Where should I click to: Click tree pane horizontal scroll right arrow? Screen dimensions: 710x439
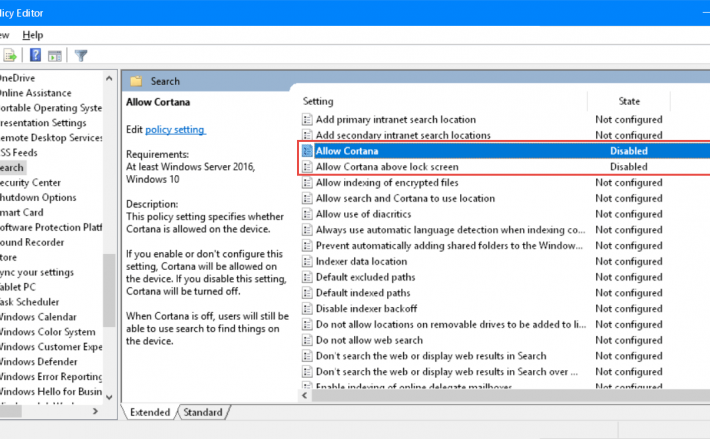pyautogui.click(x=95, y=411)
